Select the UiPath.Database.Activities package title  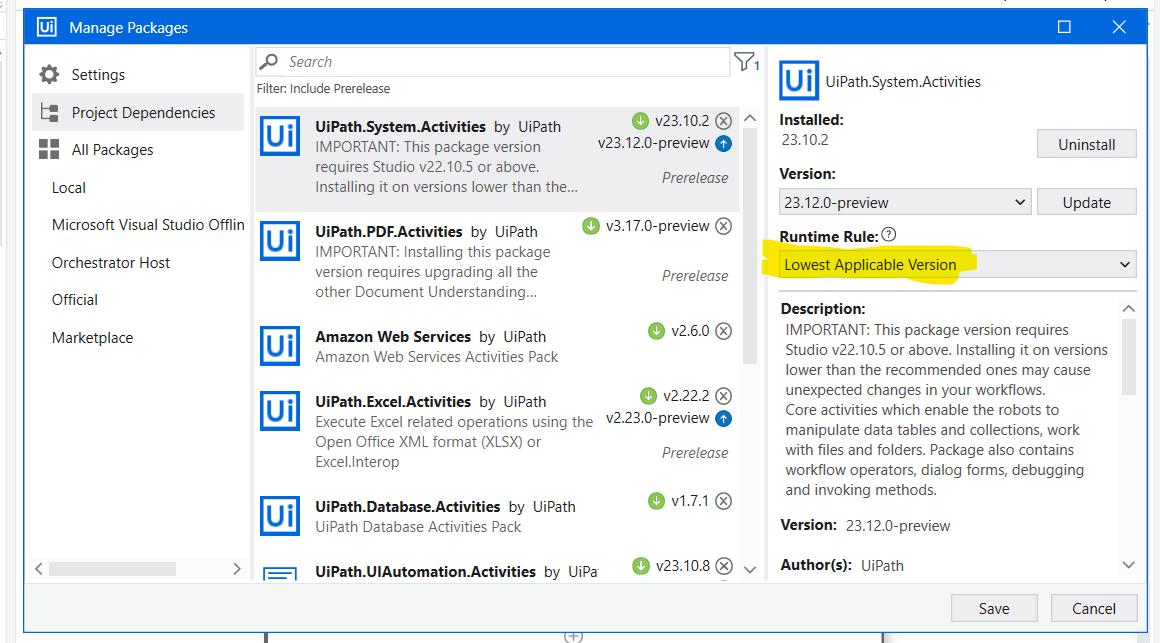pos(408,507)
